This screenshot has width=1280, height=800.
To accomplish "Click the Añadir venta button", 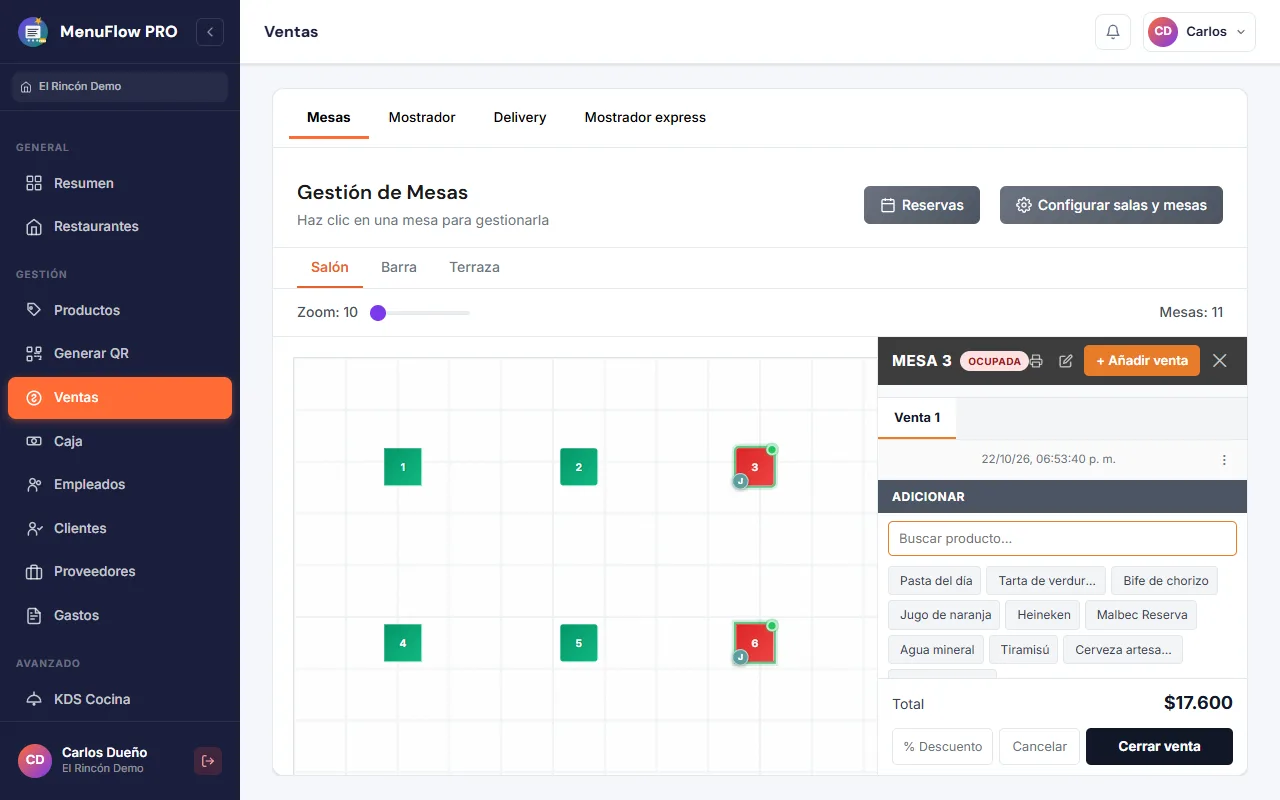I will point(1142,361).
